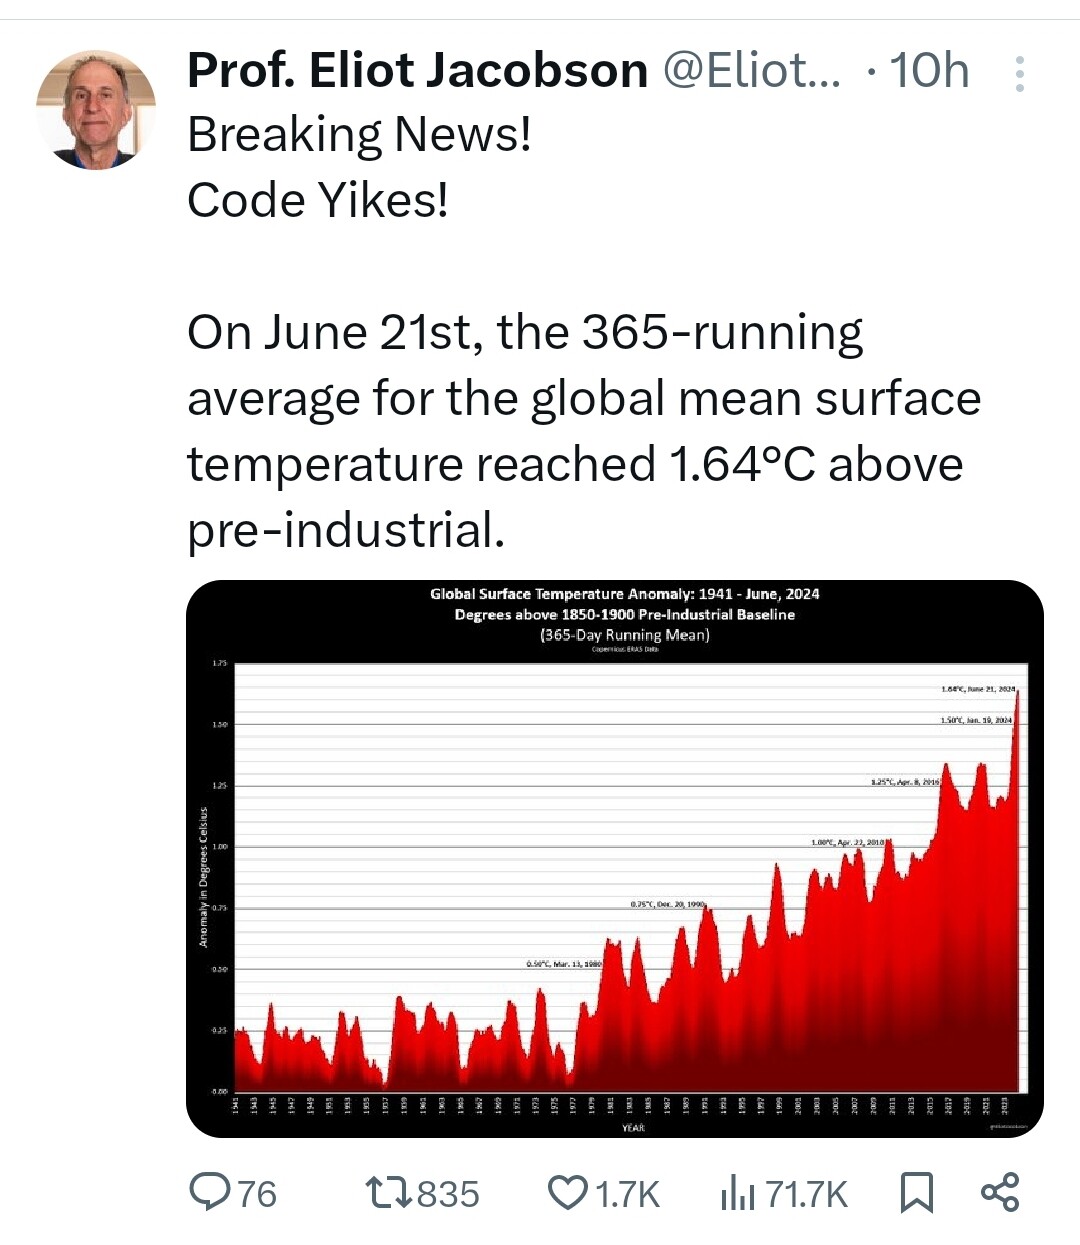Viewport: 1080px width, 1245px height.
Task: Open the view analytics bar icon
Action: click(738, 1193)
